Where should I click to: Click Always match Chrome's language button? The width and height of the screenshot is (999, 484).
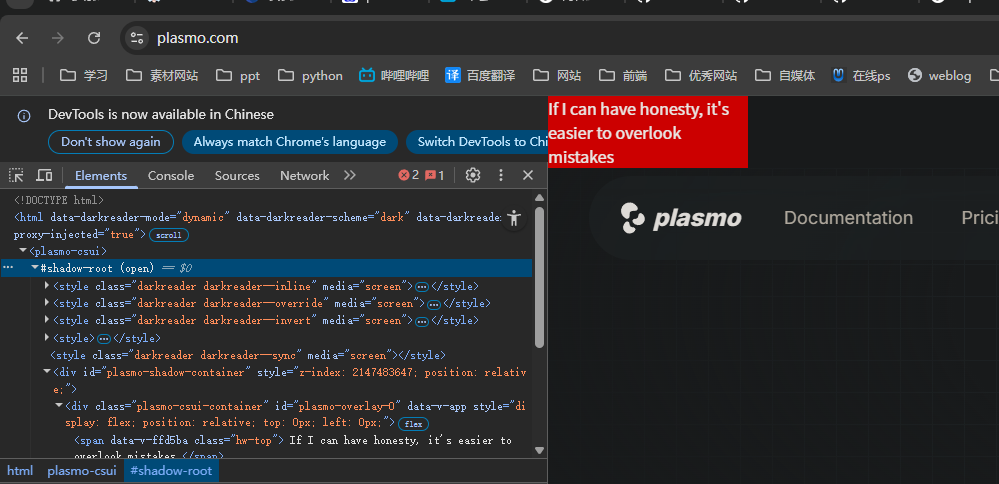point(289,142)
